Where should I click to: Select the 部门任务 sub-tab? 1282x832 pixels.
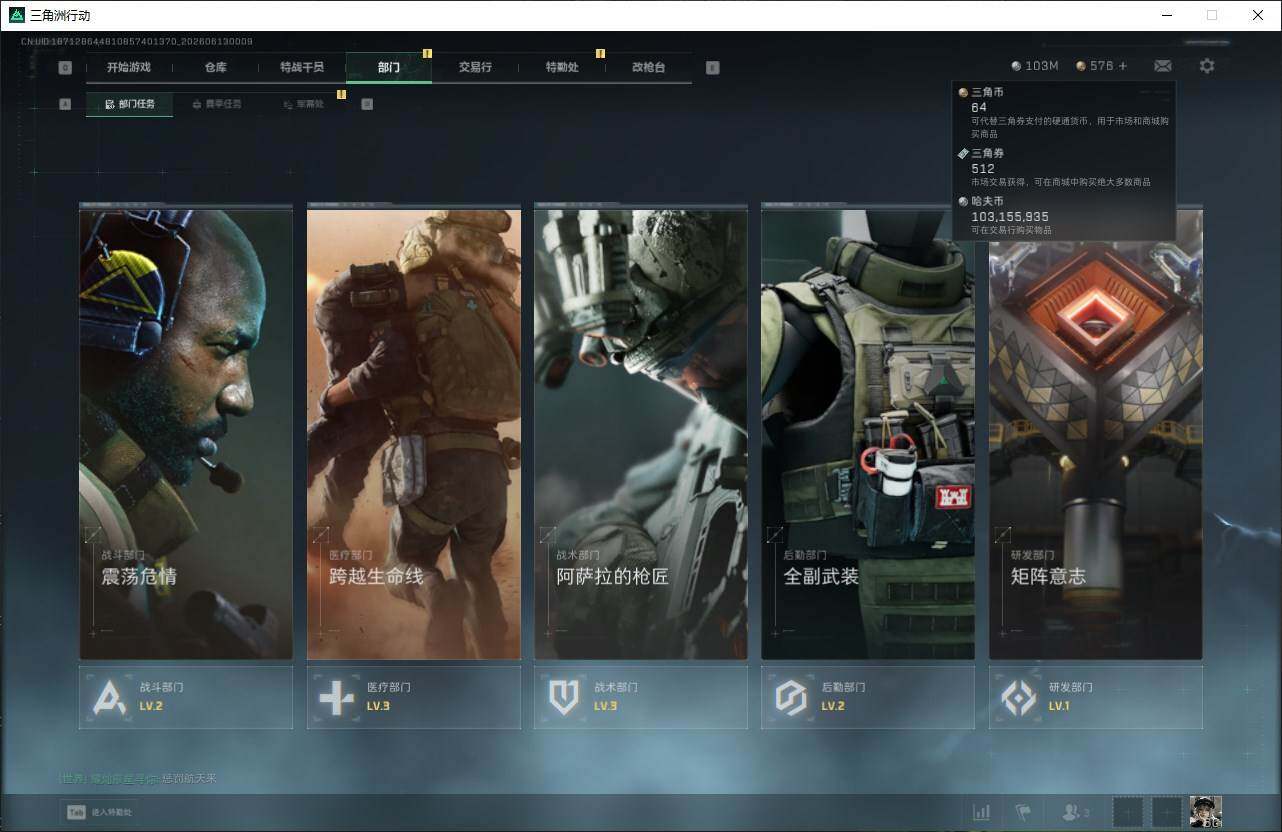point(129,104)
